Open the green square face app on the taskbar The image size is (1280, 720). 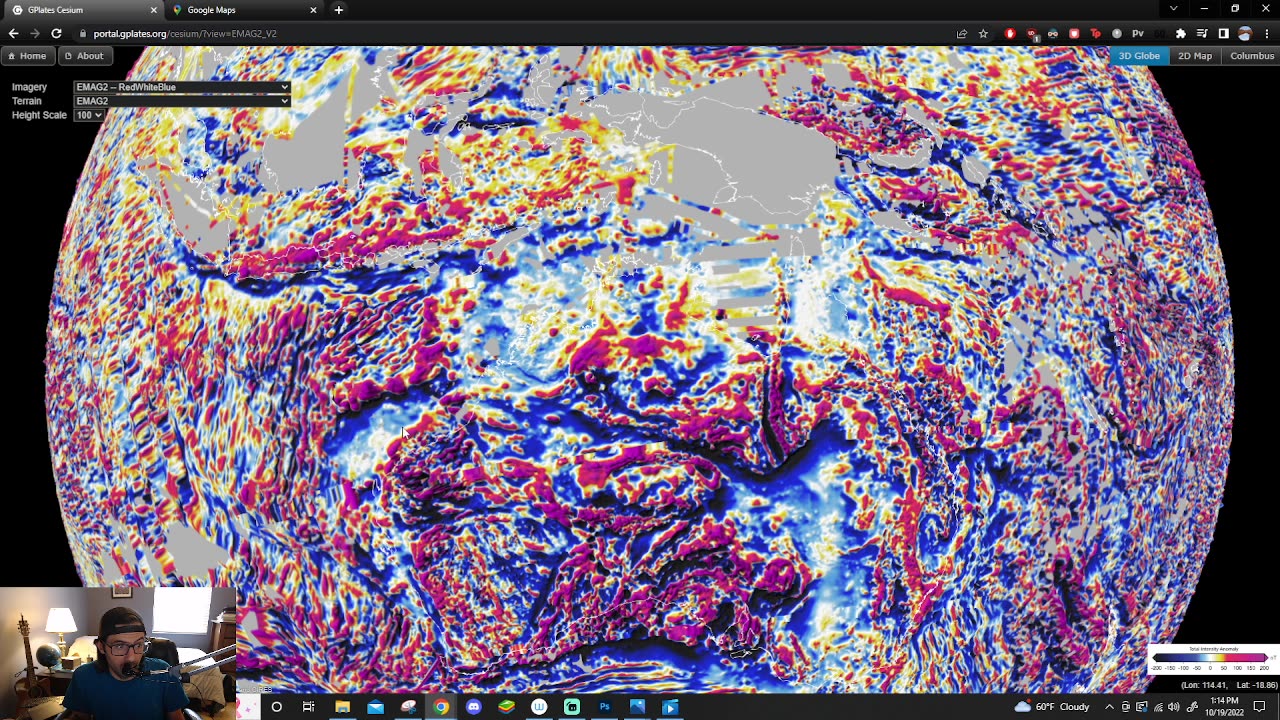(x=572, y=707)
